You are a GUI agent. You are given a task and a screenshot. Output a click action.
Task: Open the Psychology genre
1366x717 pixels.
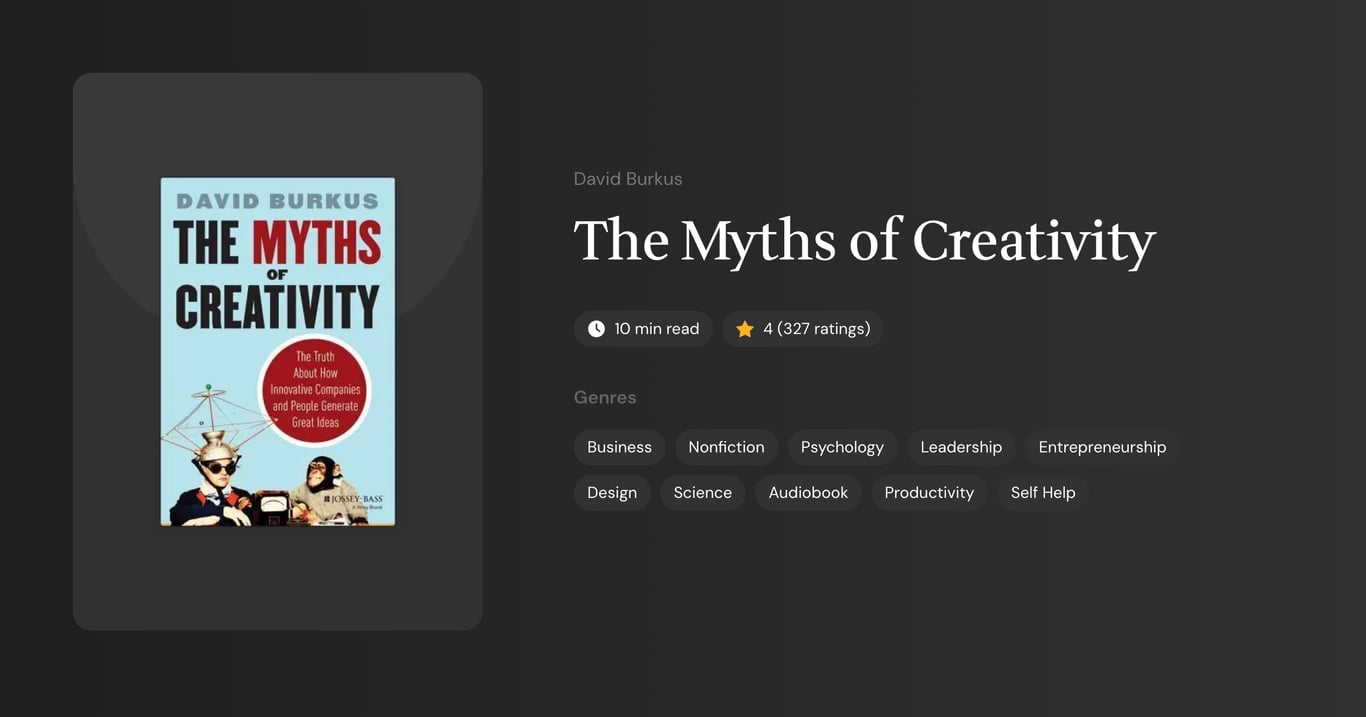tap(841, 447)
